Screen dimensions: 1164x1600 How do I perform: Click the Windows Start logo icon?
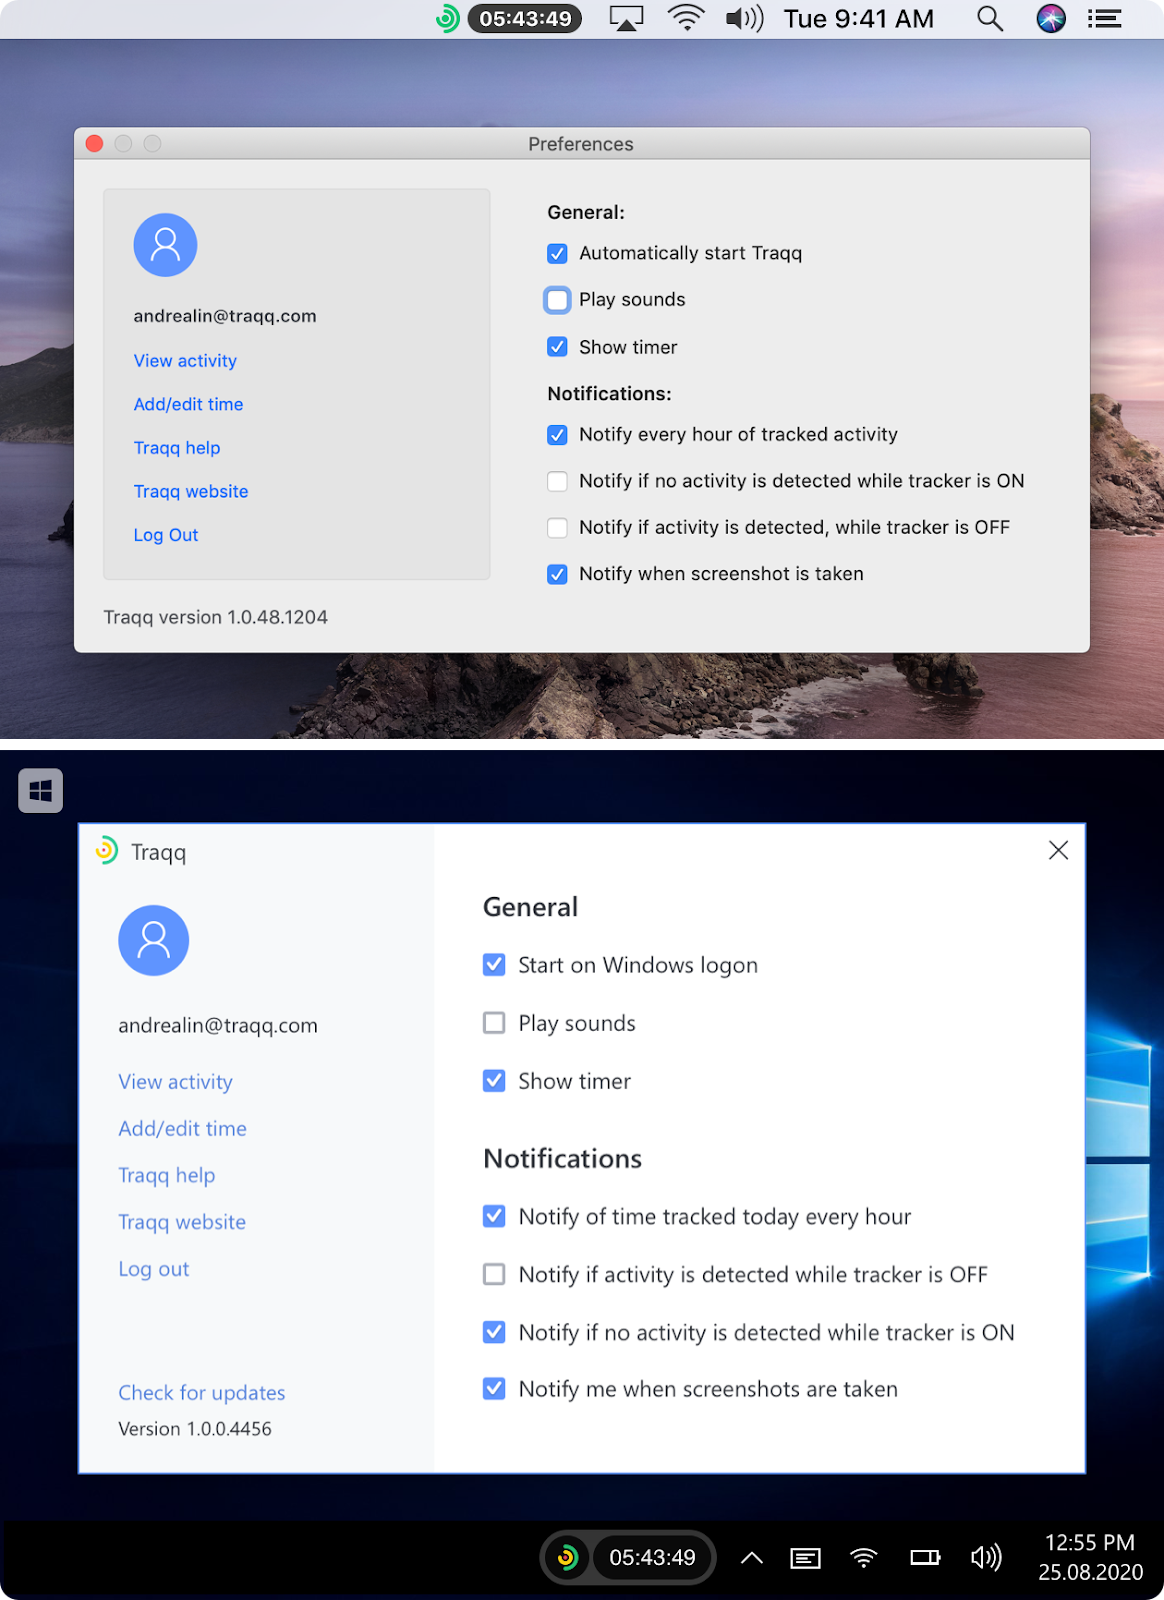coord(41,791)
